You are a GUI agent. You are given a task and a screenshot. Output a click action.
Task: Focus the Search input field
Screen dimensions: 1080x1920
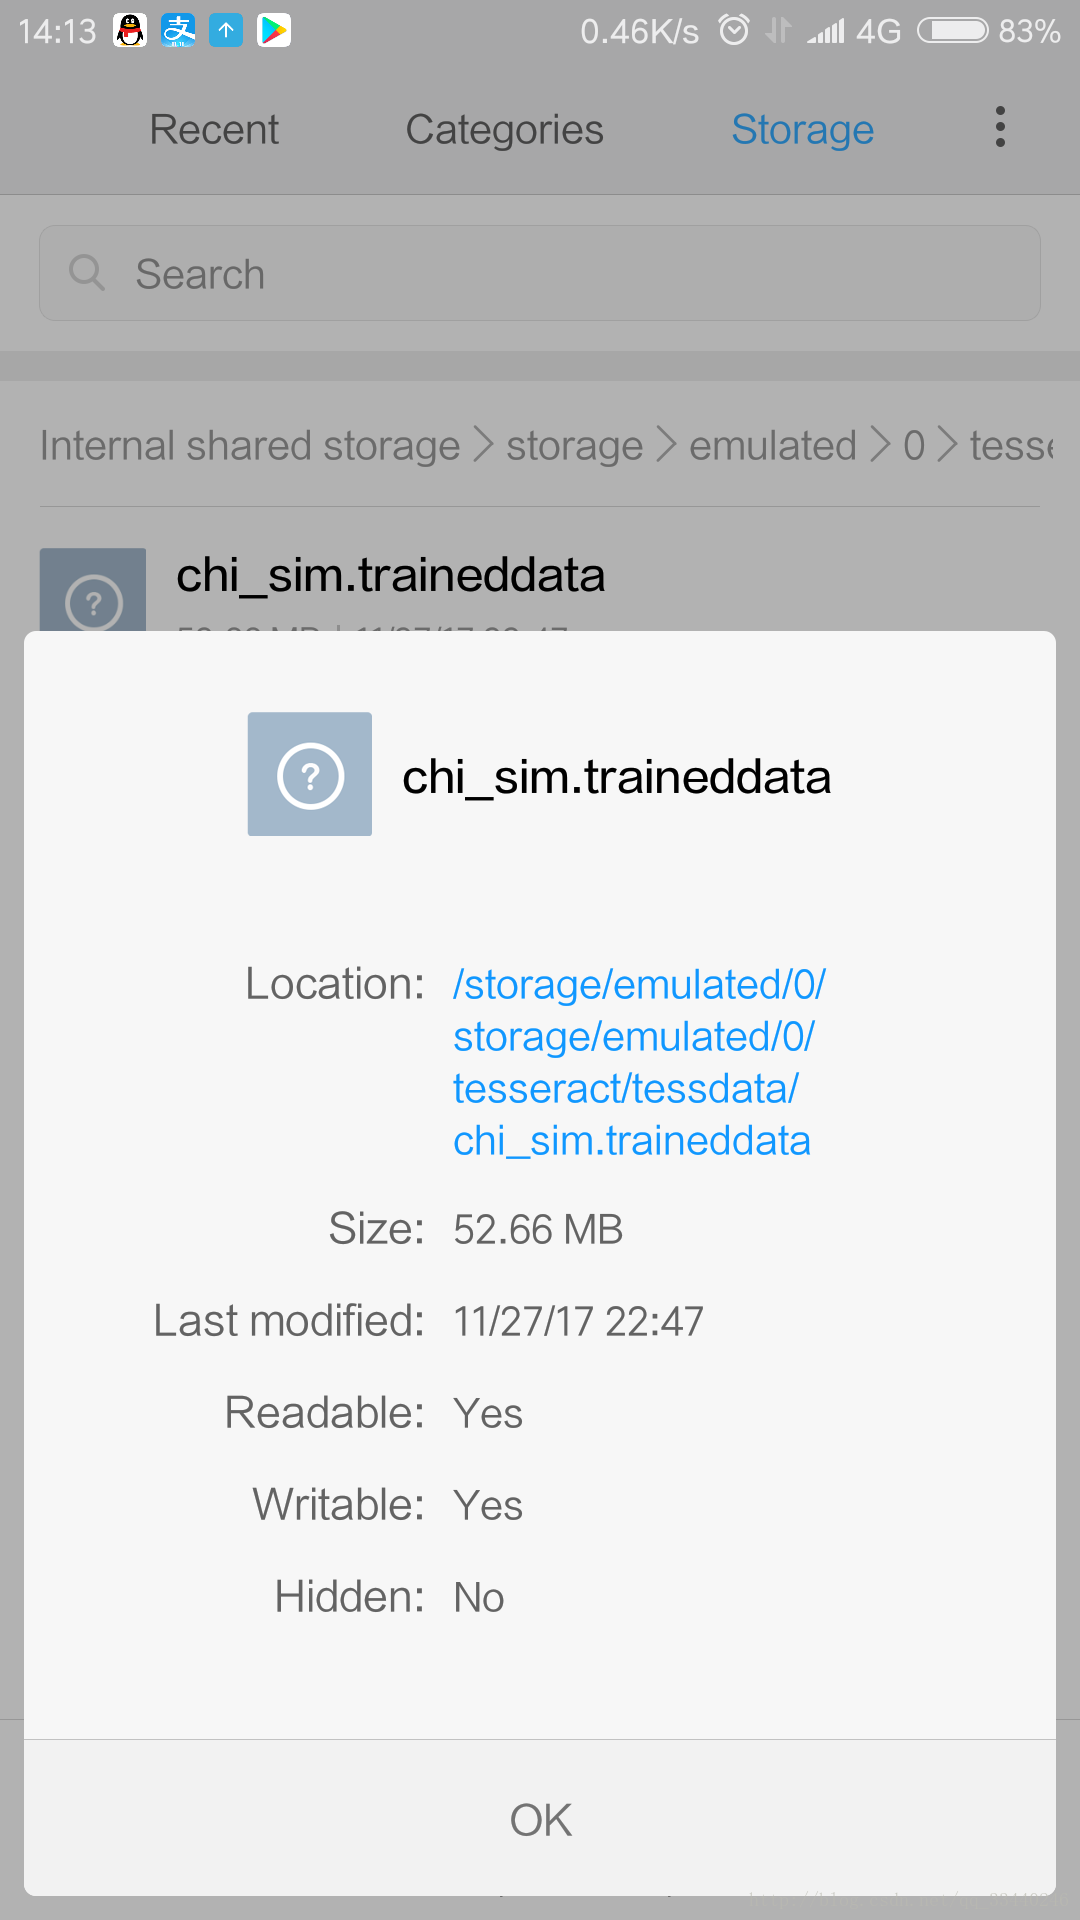pos(540,273)
